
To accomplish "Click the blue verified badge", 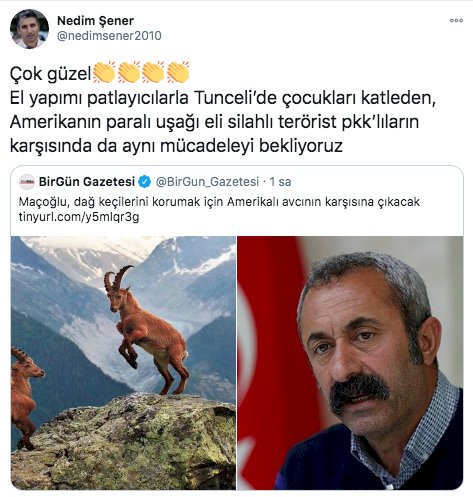I will pyautogui.click(x=144, y=182).
